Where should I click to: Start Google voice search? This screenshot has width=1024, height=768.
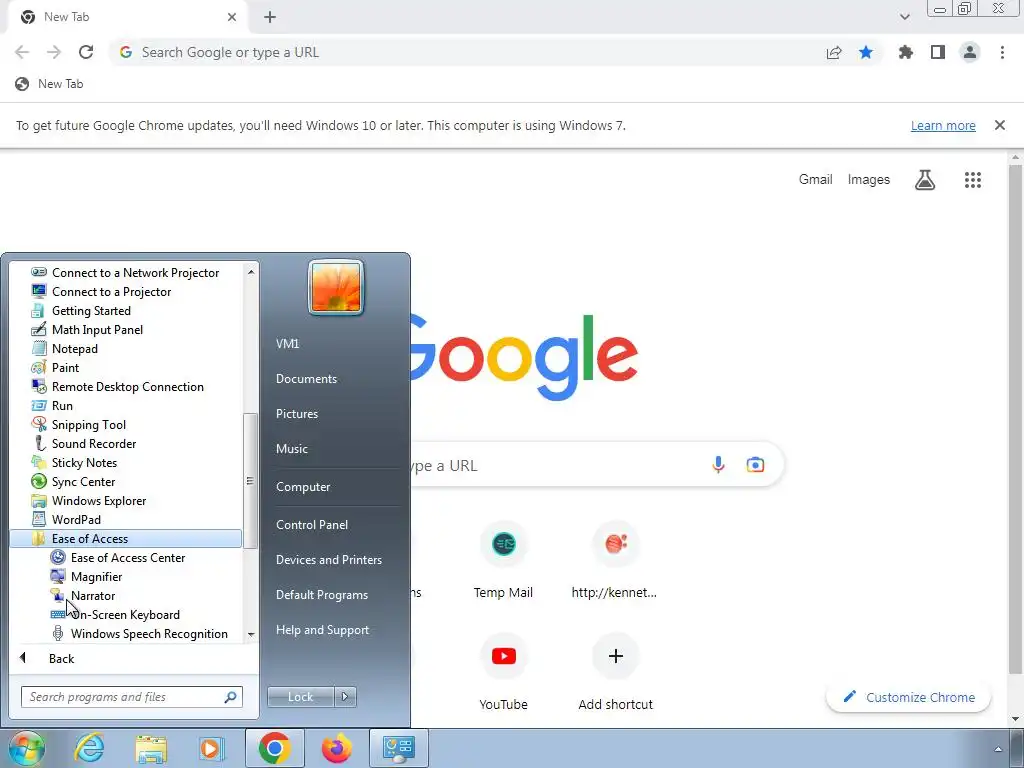pyautogui.click(x=718, y=465)
